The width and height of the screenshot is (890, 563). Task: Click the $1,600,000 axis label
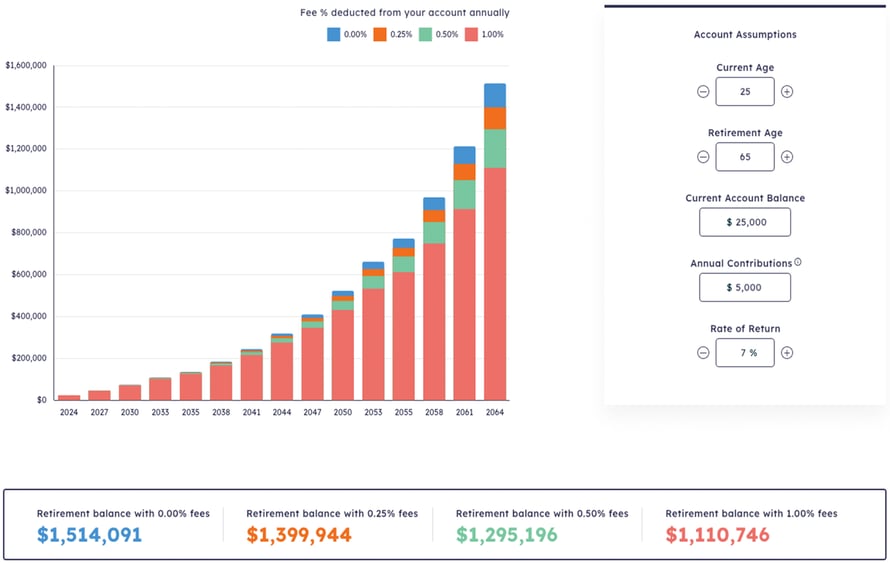point(26,65)
